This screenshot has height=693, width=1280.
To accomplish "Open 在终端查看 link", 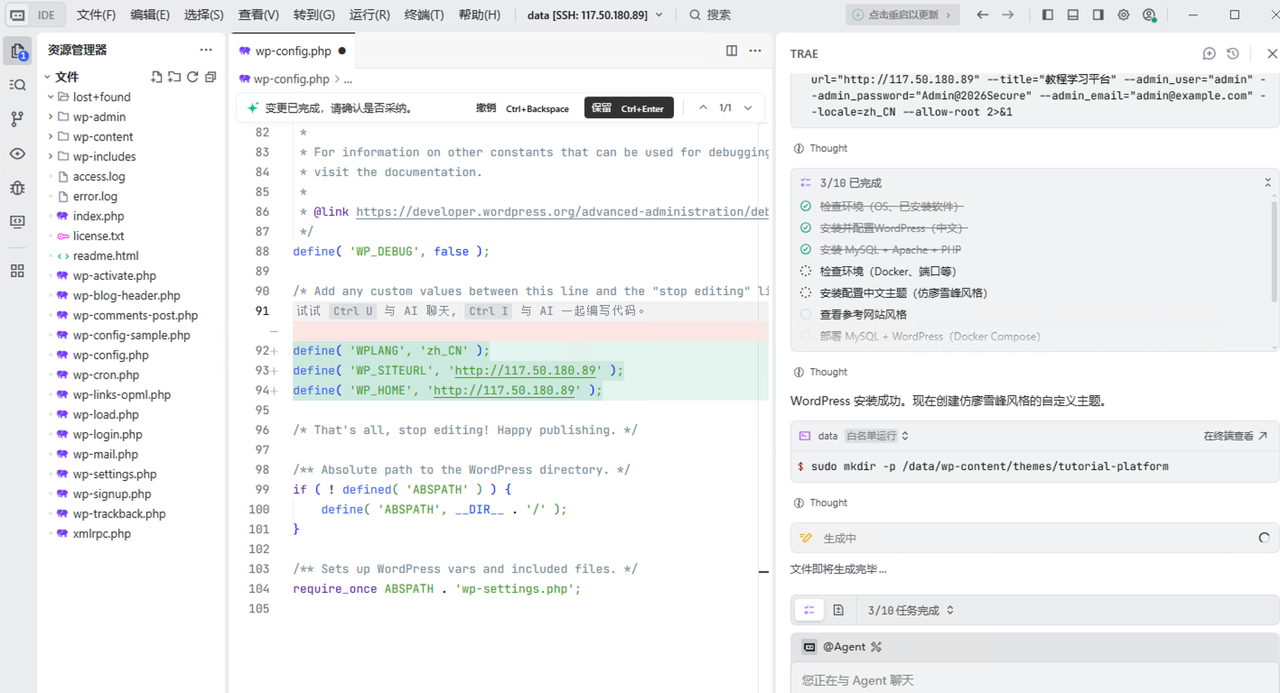I will point(1235,436).
